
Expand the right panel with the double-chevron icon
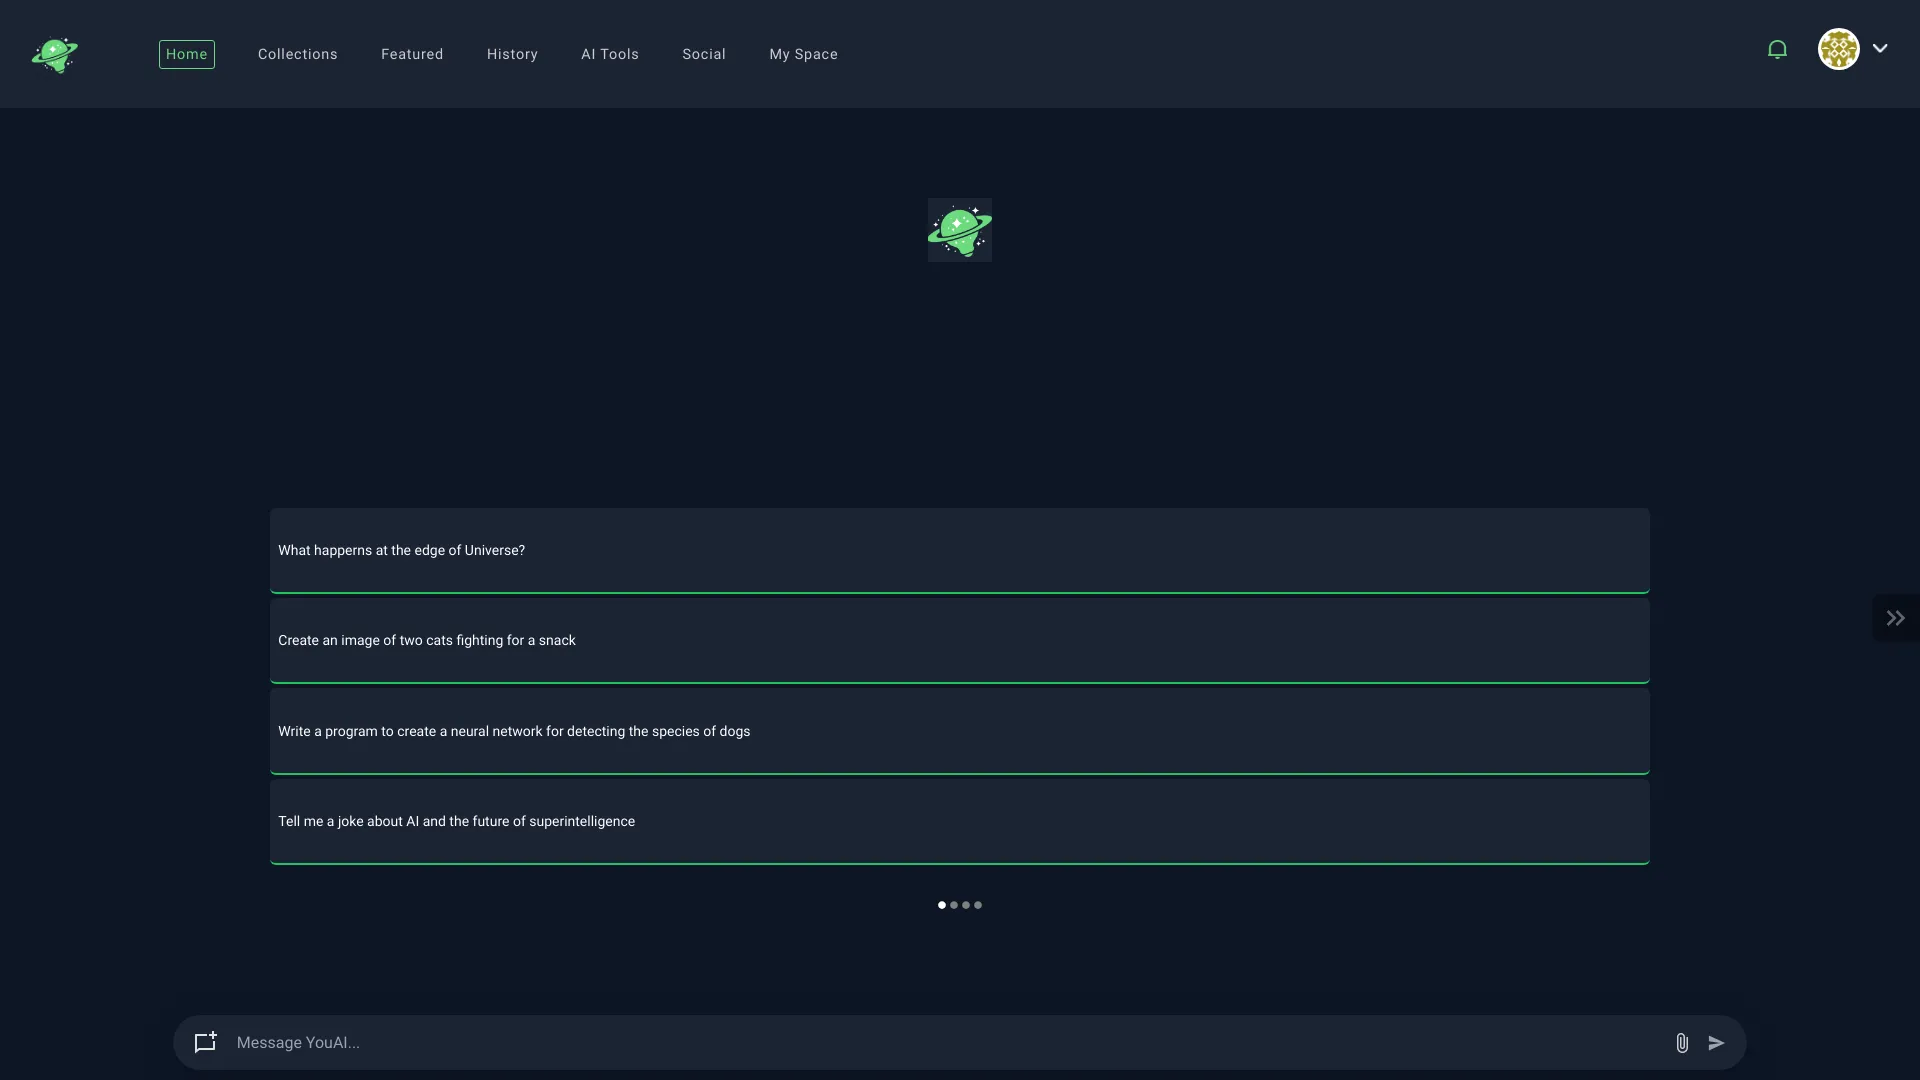[1896, 617]
